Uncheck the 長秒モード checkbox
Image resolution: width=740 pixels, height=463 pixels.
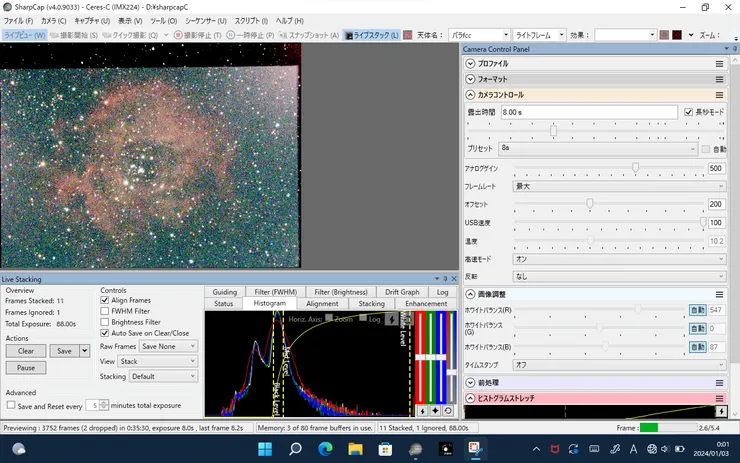tap(688, 113)
